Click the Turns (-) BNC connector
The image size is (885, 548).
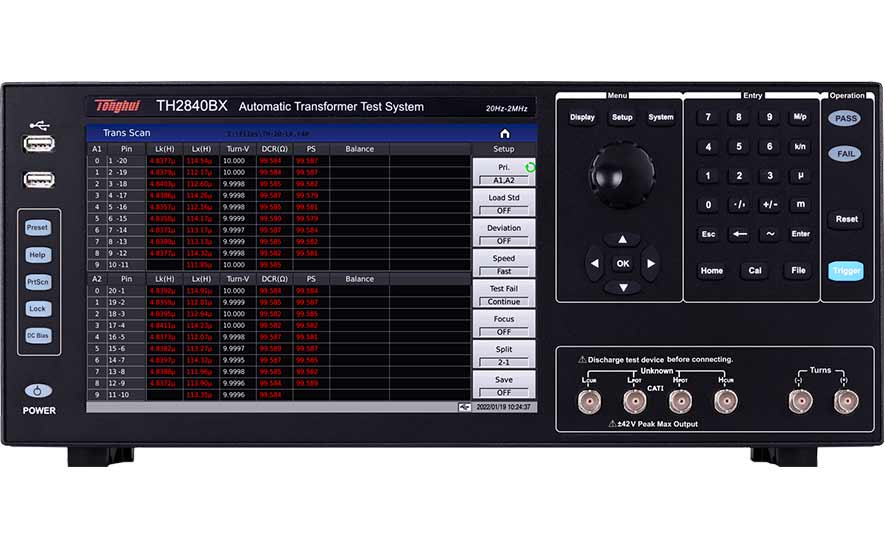[x=800, y=402]
